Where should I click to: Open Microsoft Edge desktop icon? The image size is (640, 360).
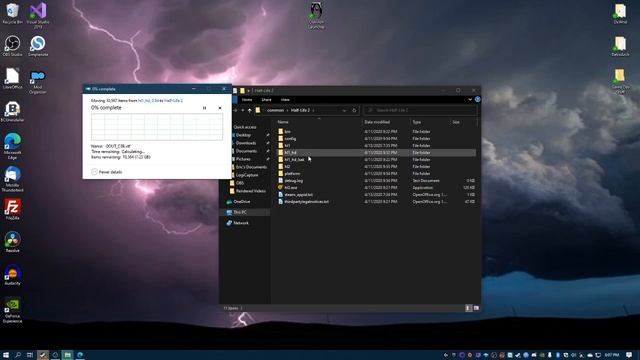tap(12, 146)
